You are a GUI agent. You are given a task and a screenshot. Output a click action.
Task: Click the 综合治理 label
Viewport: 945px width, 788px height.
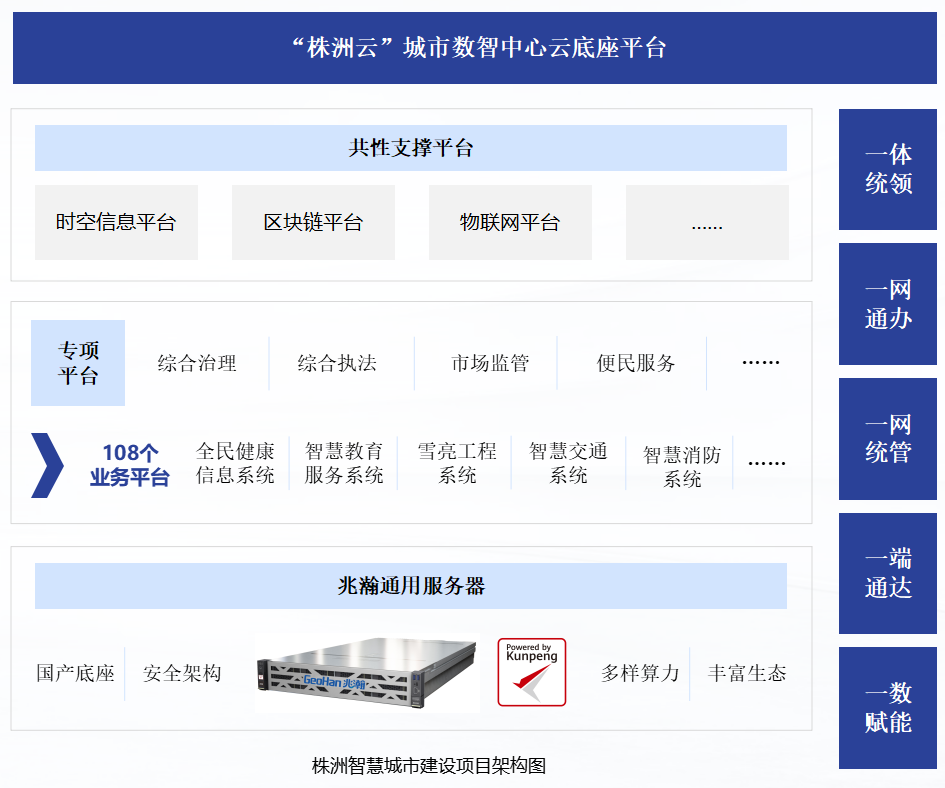(x=197, y=363)
